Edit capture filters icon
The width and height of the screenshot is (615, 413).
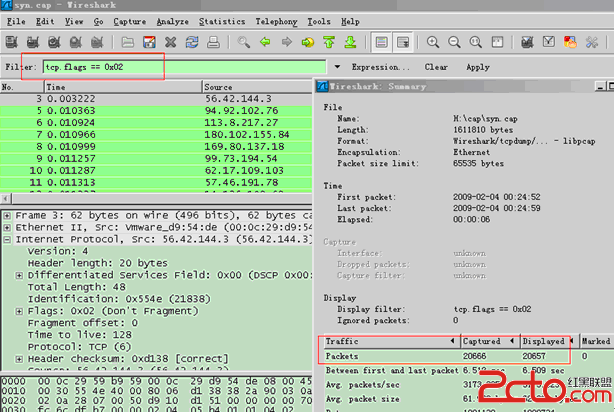pos(527,42)
